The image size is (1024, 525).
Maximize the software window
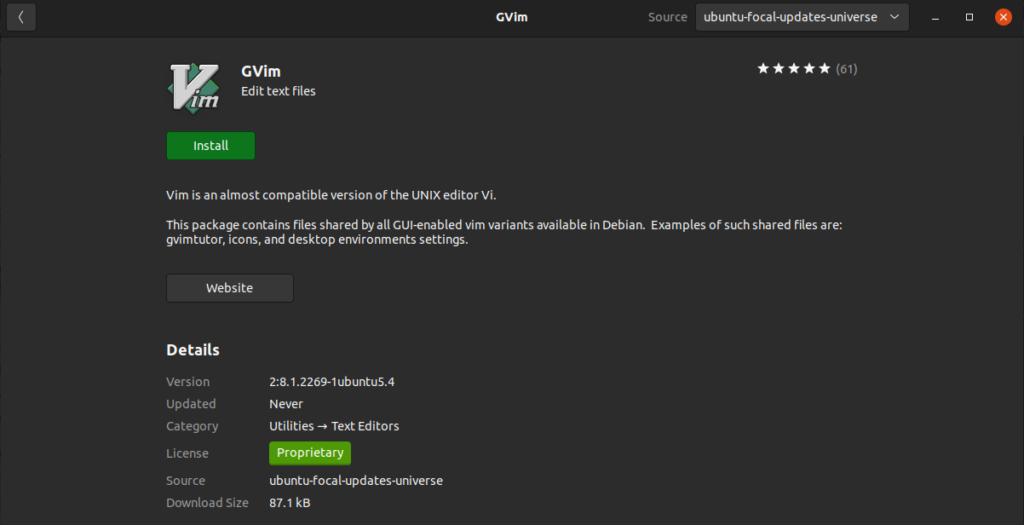click(x=969, y=17)
